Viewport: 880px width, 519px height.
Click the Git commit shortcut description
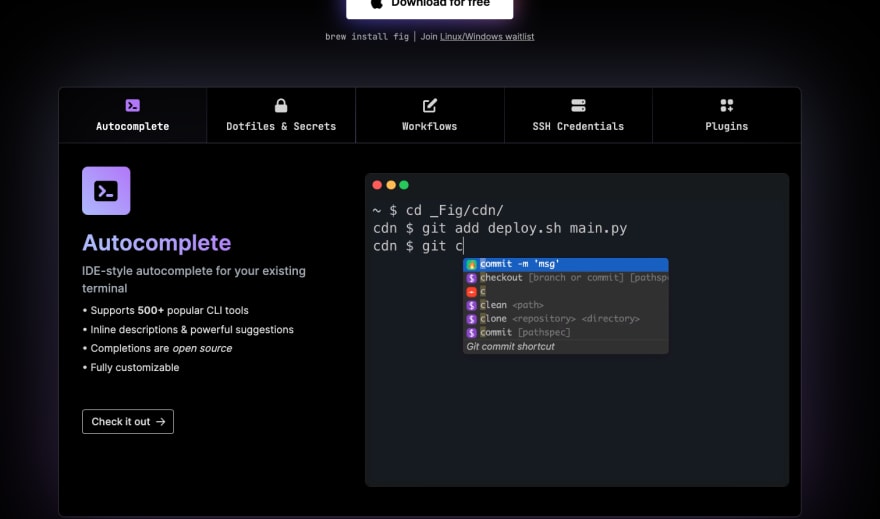coord(510,347)
